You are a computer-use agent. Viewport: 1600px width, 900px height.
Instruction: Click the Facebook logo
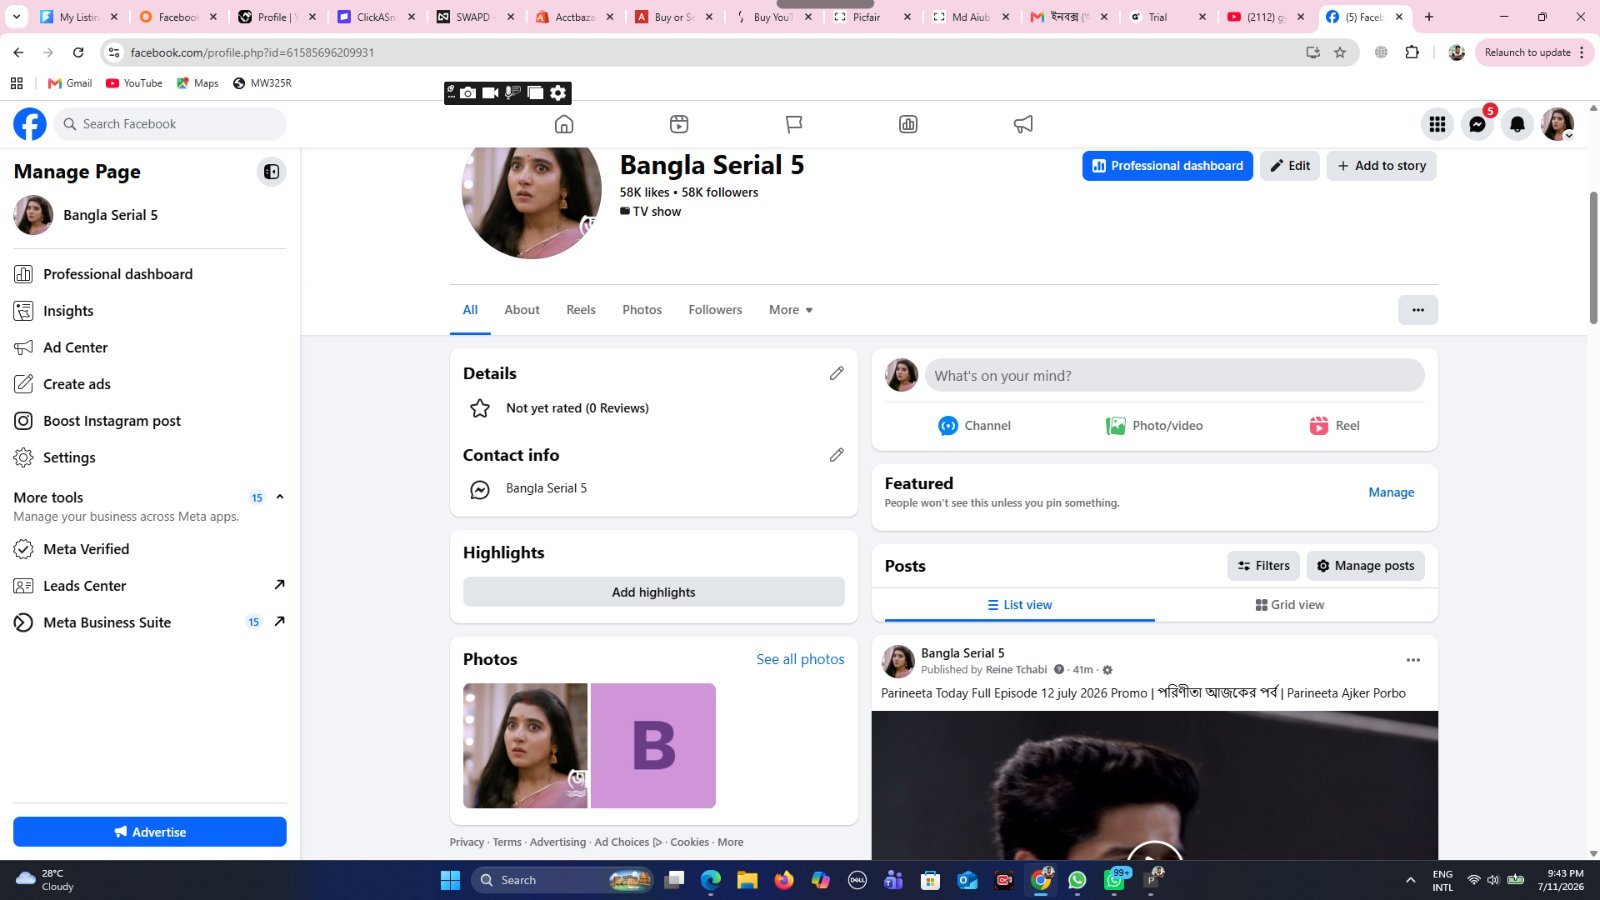pos(30,124)
